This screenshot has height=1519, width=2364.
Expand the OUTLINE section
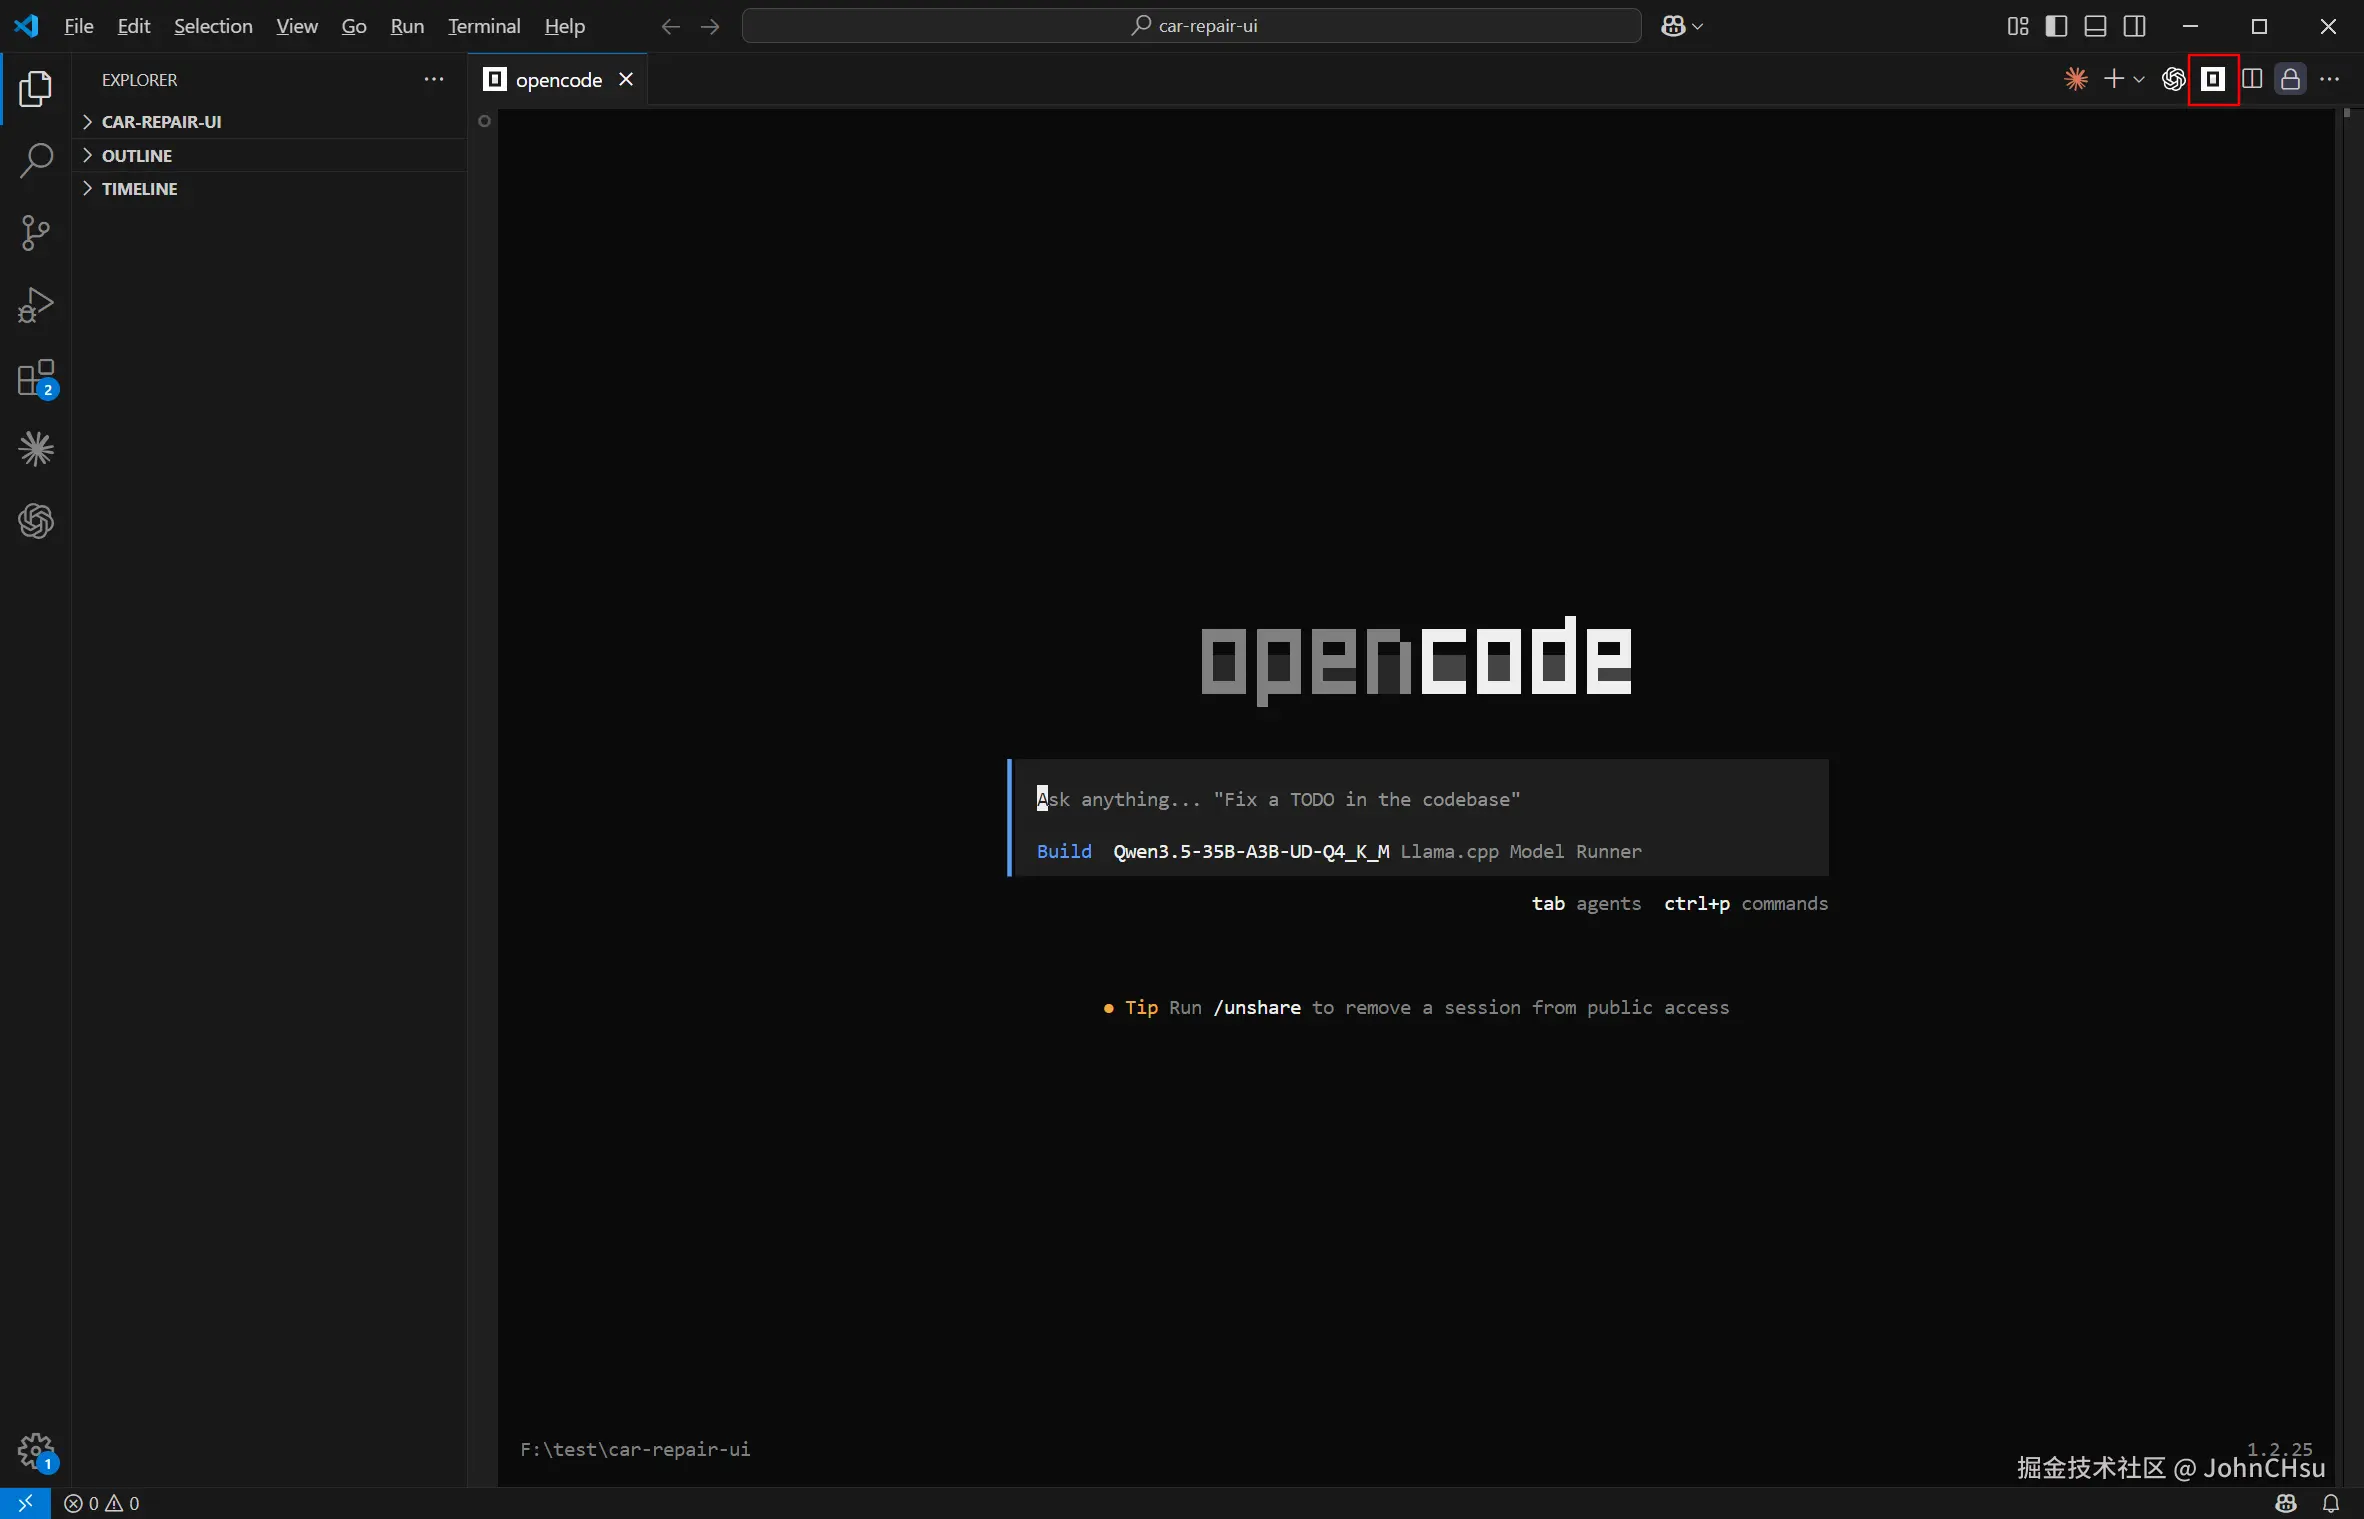137,155
